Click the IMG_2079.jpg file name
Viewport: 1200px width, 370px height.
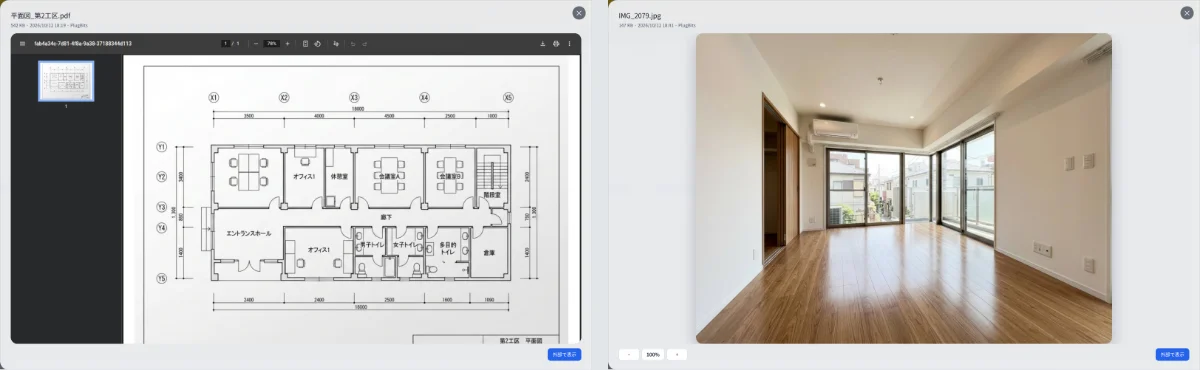640,16
